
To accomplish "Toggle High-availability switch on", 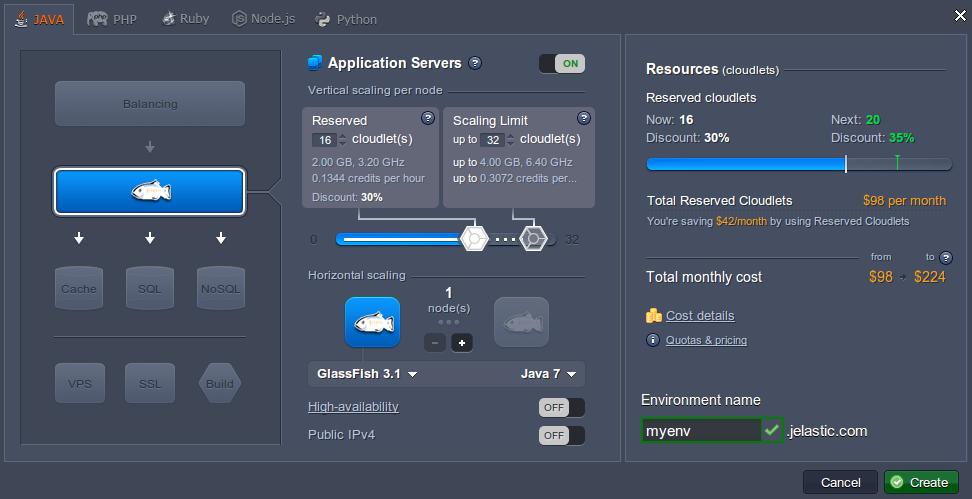I will (x=562, y=407).
